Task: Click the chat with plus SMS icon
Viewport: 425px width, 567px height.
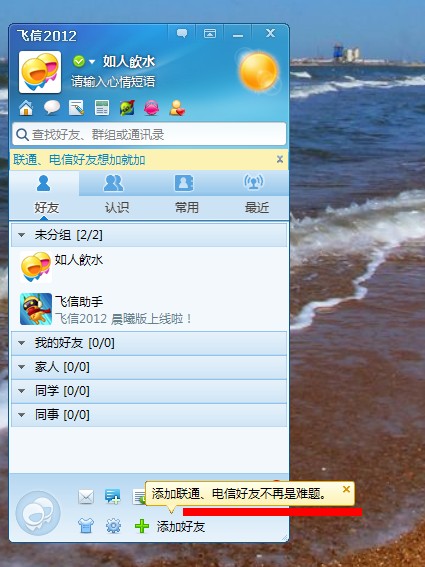Action: [113, 496]
